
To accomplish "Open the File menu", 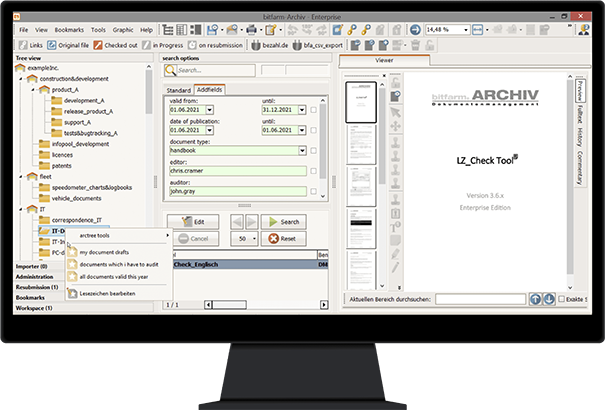I will click(24, 30).
